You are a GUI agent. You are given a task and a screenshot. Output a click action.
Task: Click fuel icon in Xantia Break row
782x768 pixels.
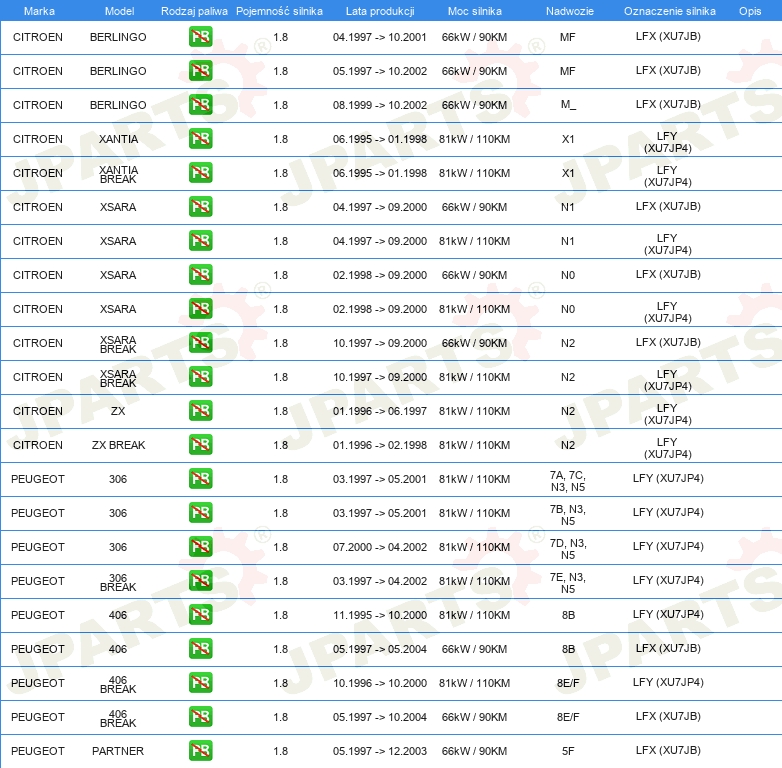[200, 173]
